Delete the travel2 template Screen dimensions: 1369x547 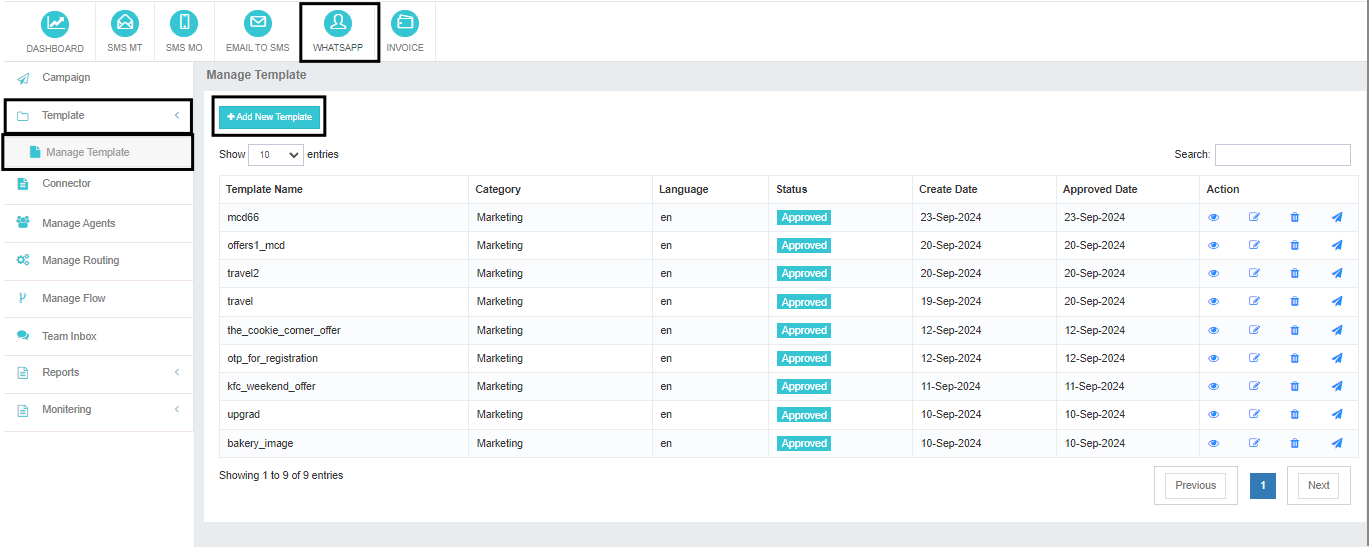point(1295,273)
